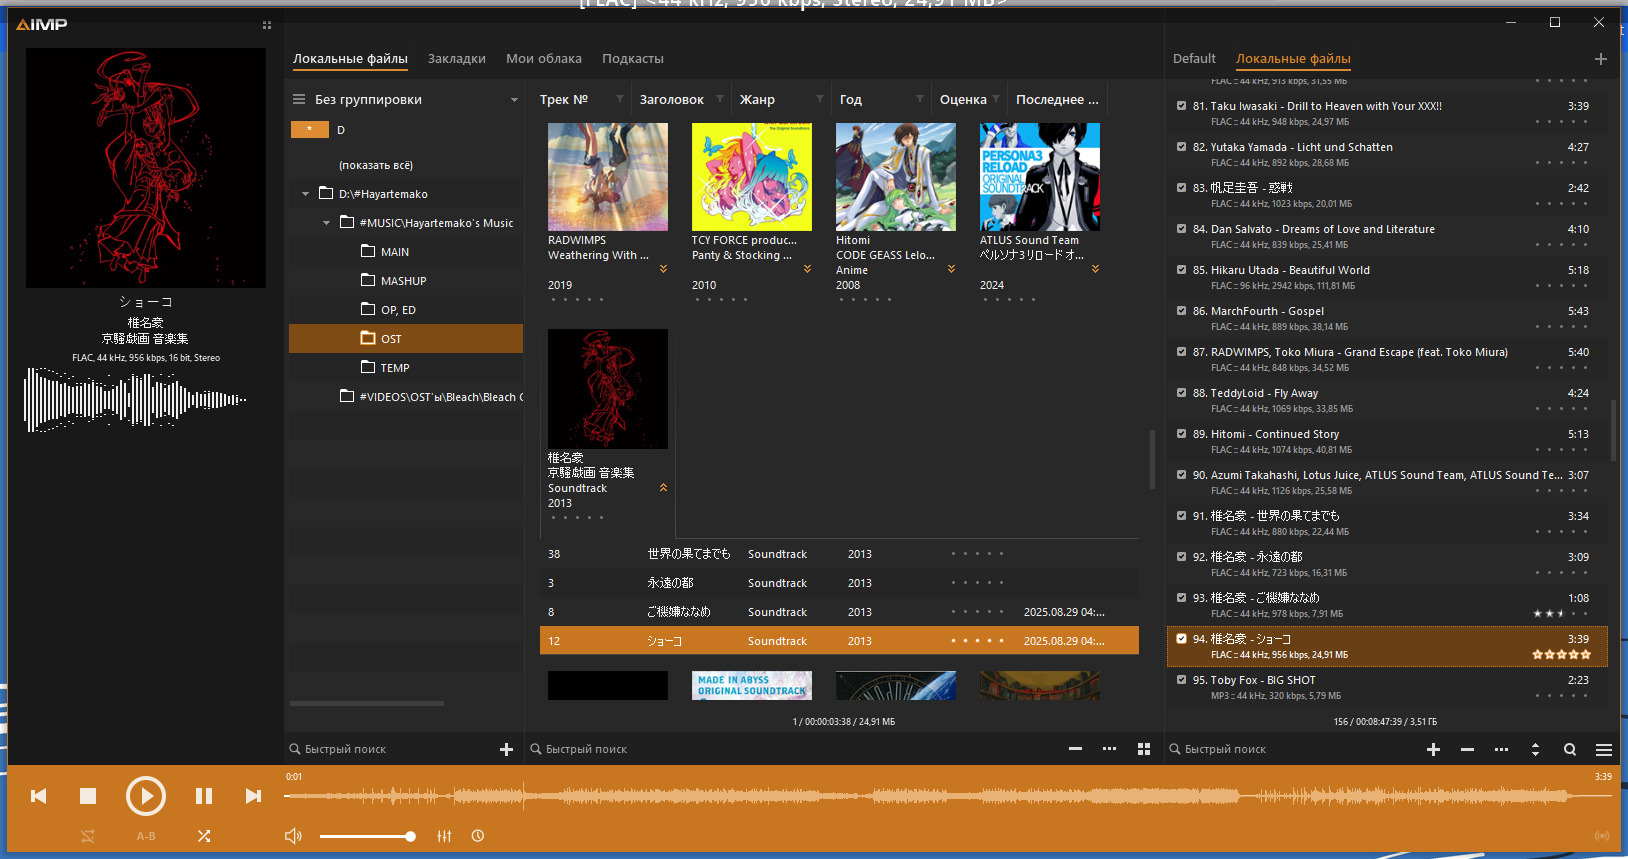Collapse #MUSIC\Hayartemako's Music folder
Image resolution: width=1628 pixels, height=859 pixels.
coord(326,223)
